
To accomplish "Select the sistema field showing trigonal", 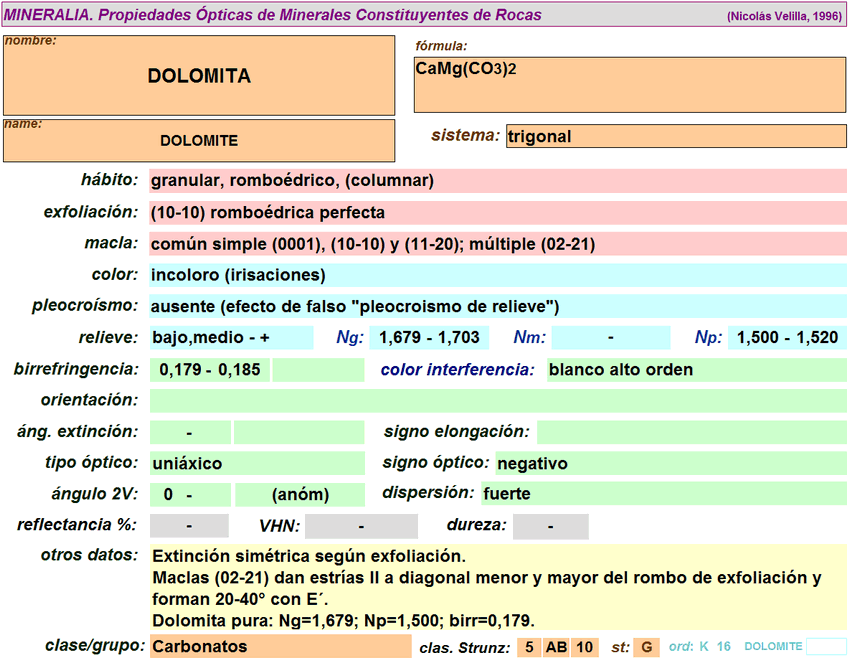I will pos(676,137).
